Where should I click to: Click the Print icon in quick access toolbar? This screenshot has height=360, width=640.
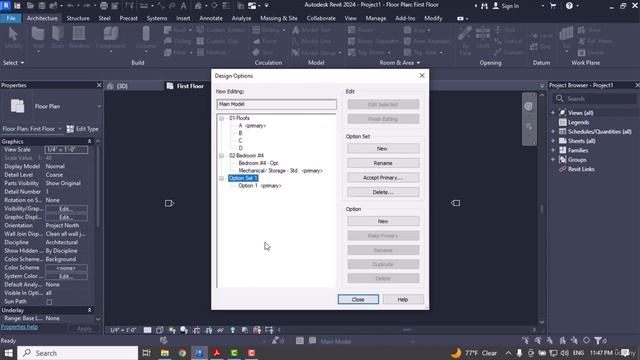tap(104, 6)
